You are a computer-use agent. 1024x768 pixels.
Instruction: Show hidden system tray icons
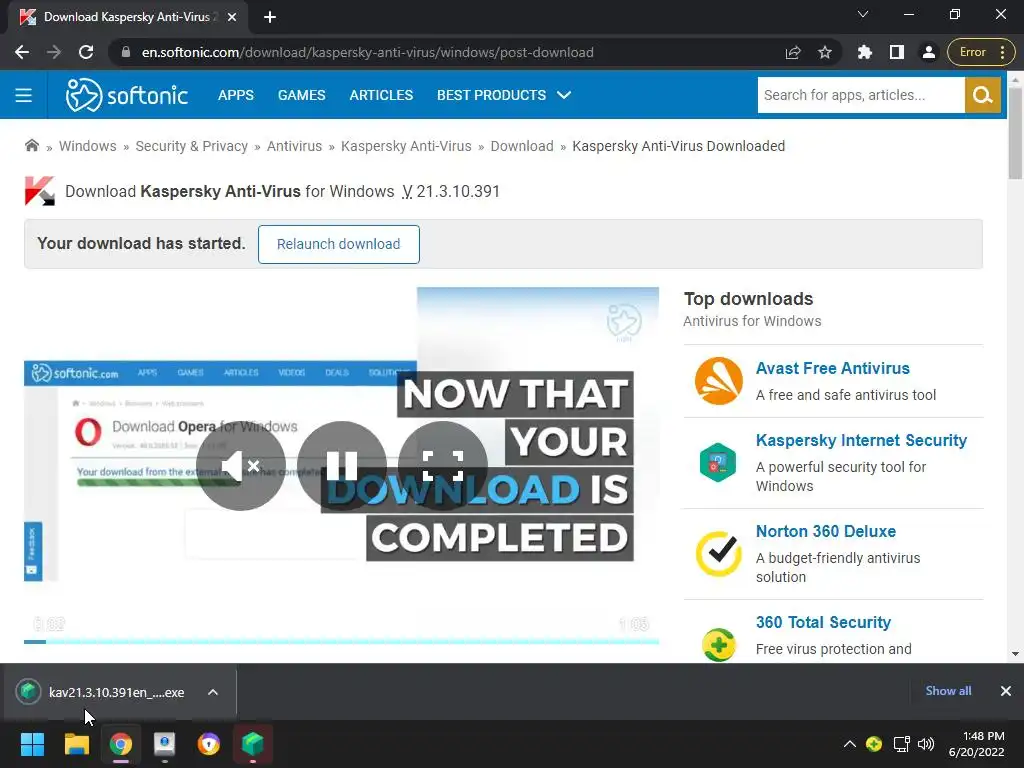click(850, 744)
